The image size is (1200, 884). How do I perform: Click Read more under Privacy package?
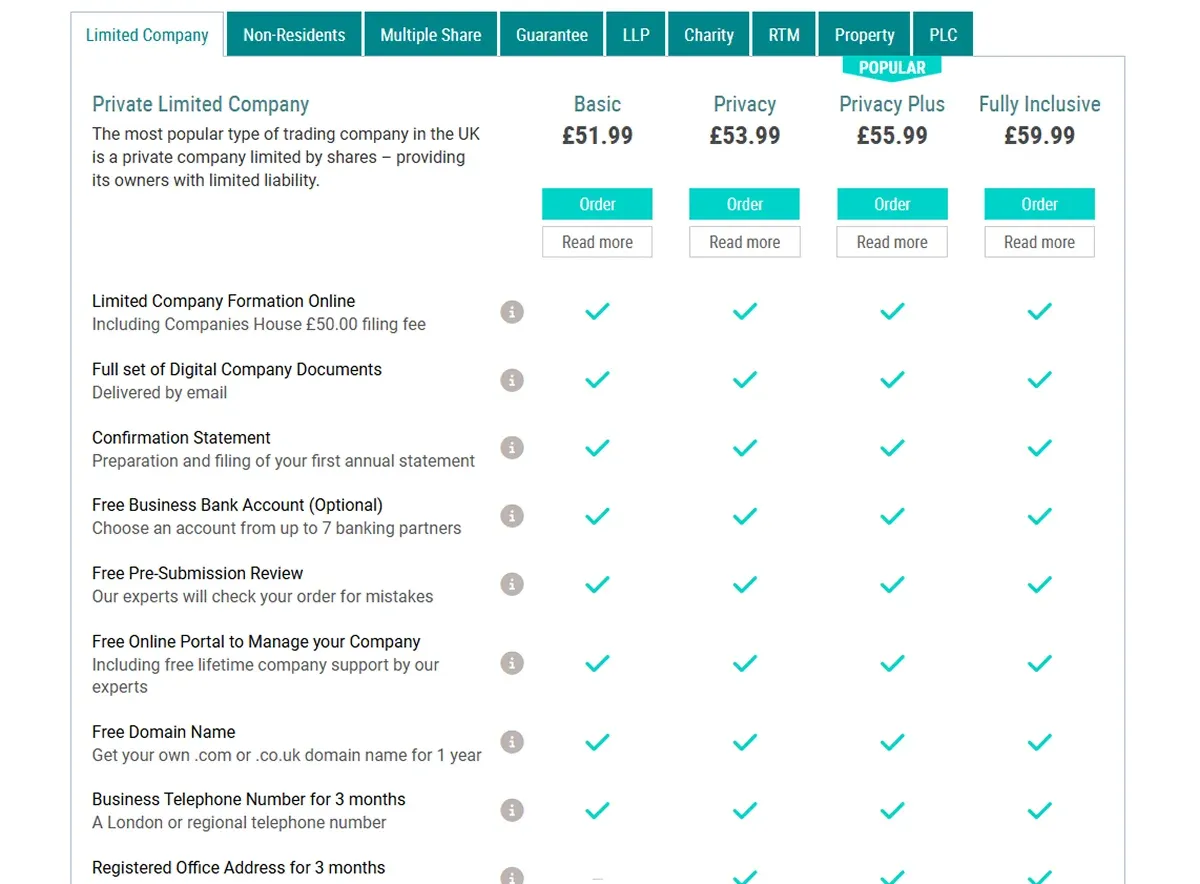(745, 242)
